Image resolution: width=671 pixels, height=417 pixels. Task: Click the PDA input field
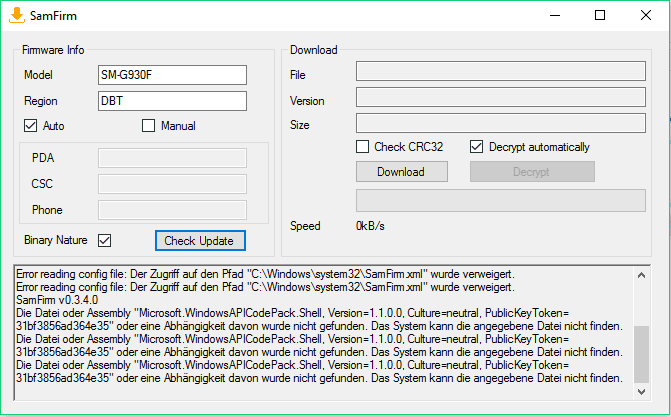pyautogui.click(x=172, y=158)
